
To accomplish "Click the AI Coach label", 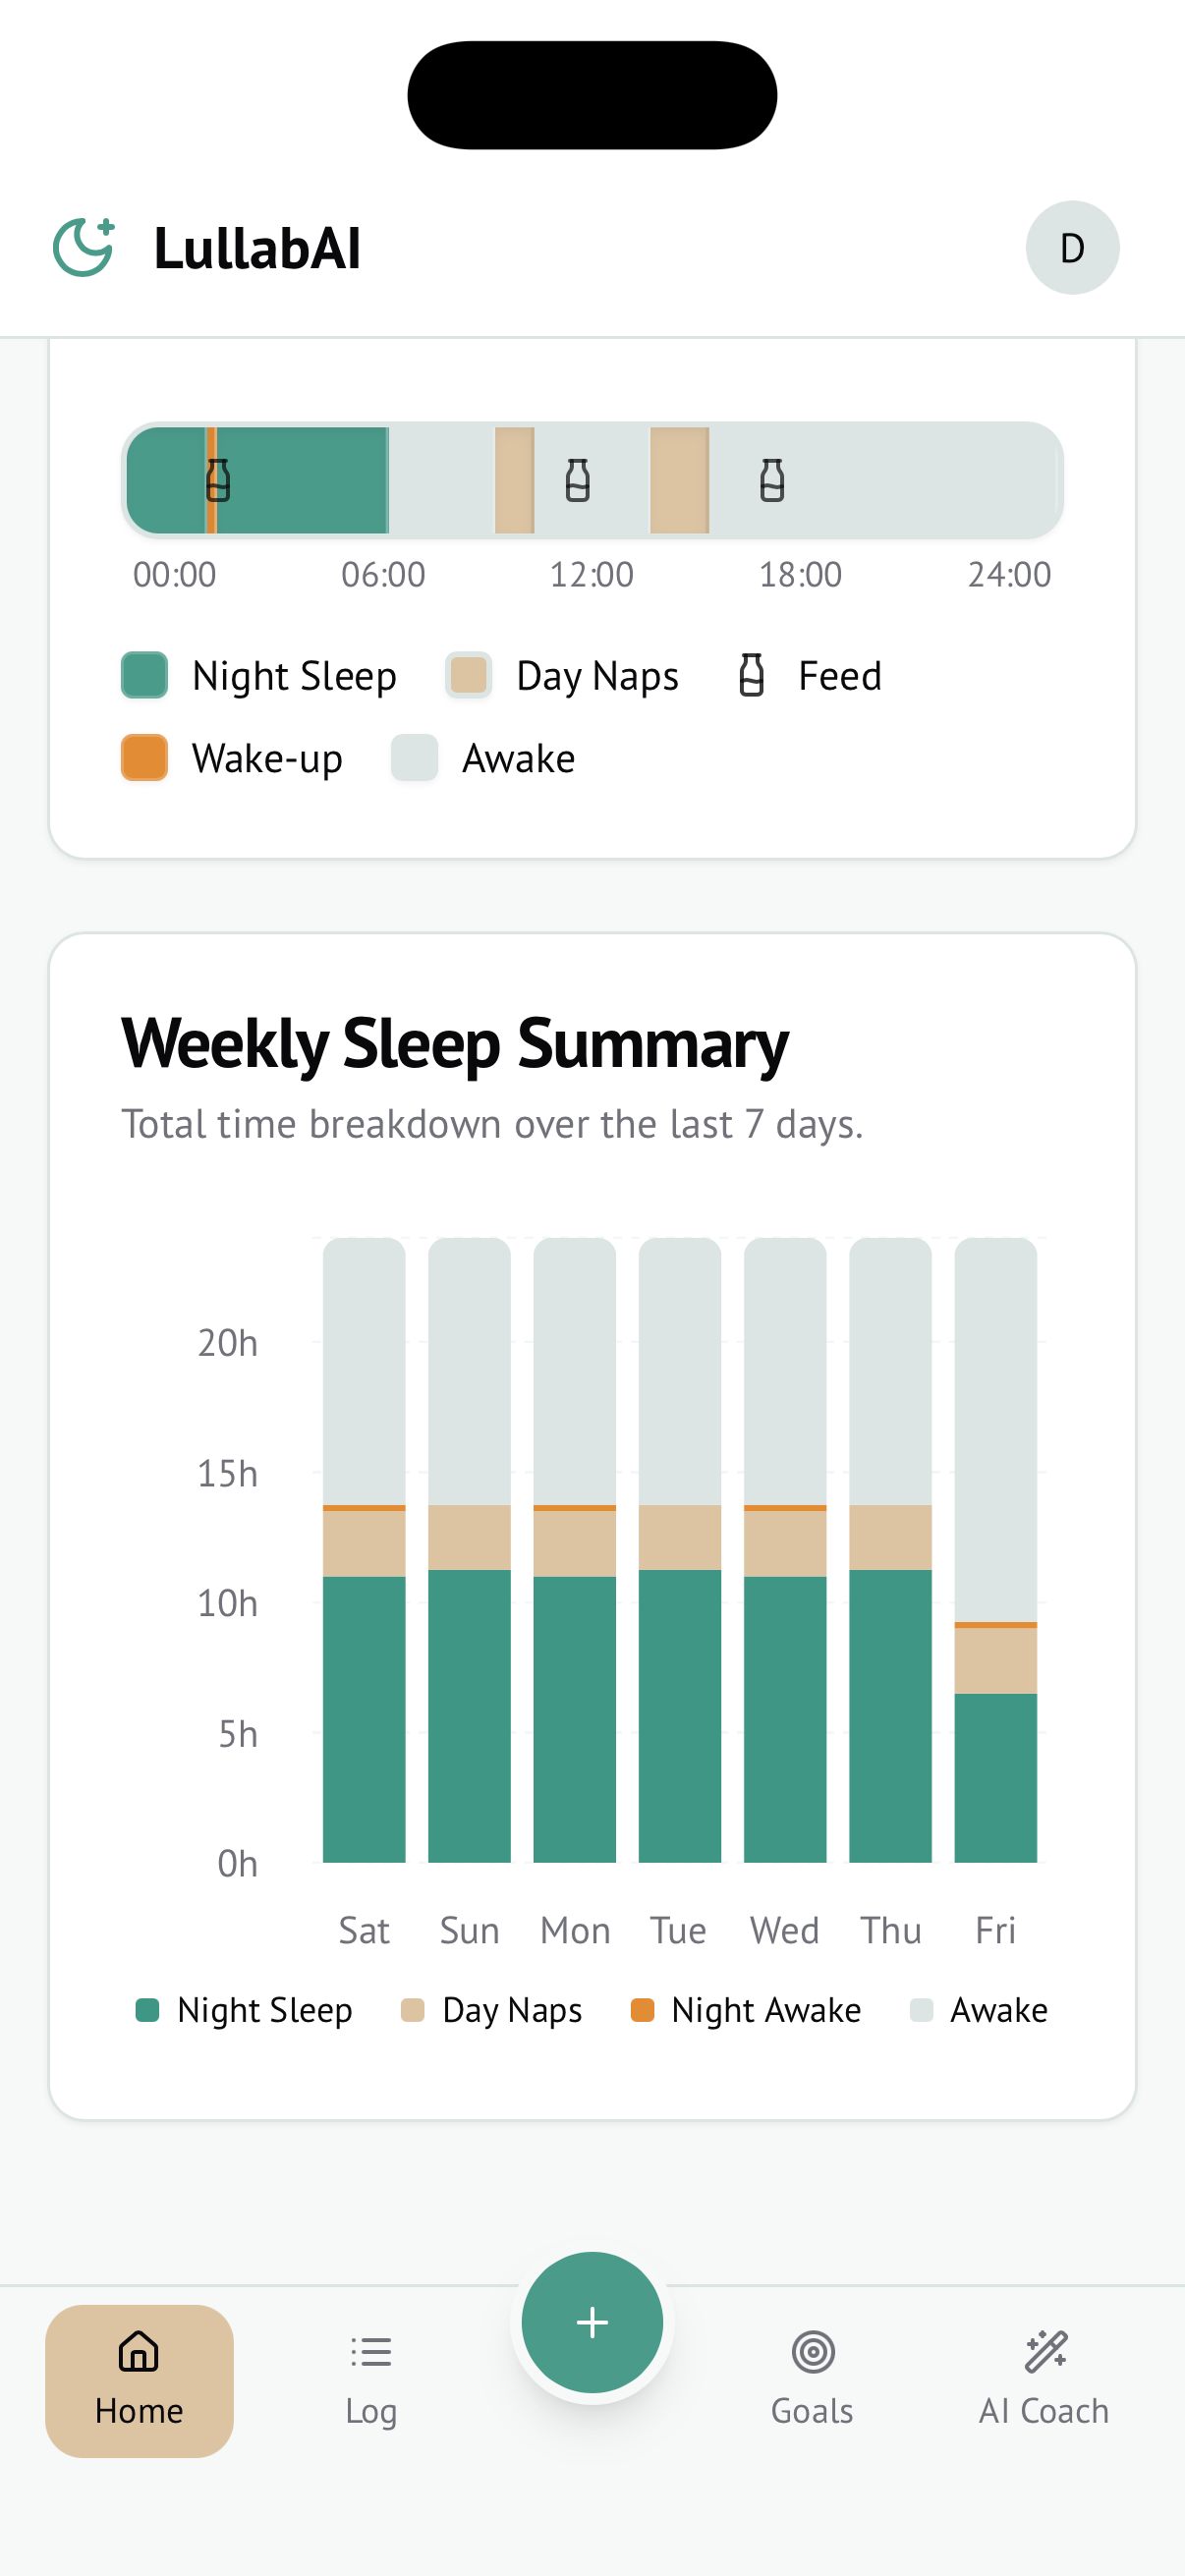I will coord(1044,2410).
